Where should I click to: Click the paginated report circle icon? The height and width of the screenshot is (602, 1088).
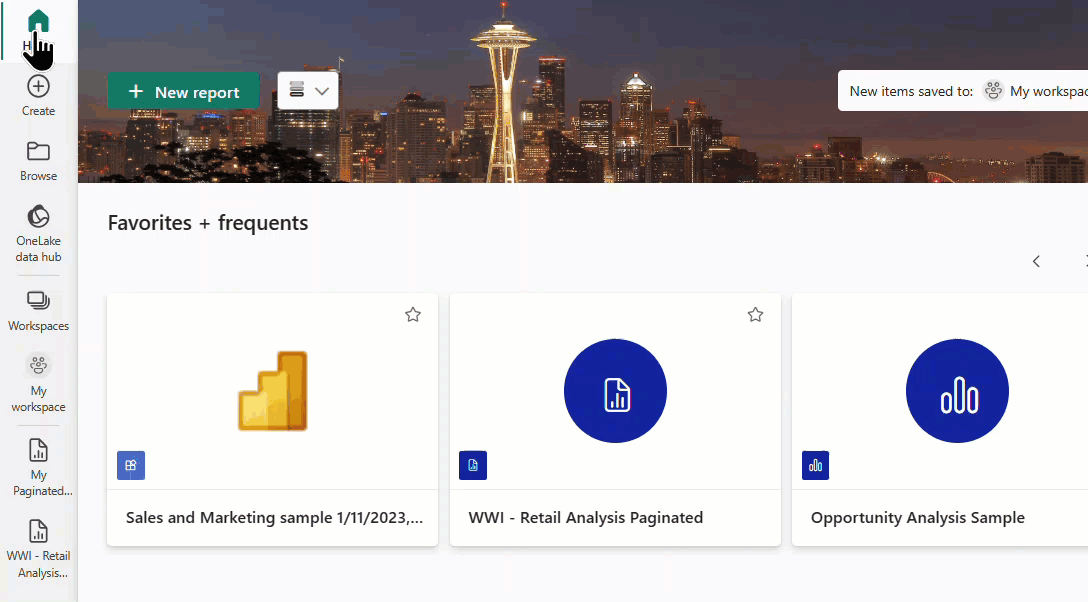[x=615, y=390]
